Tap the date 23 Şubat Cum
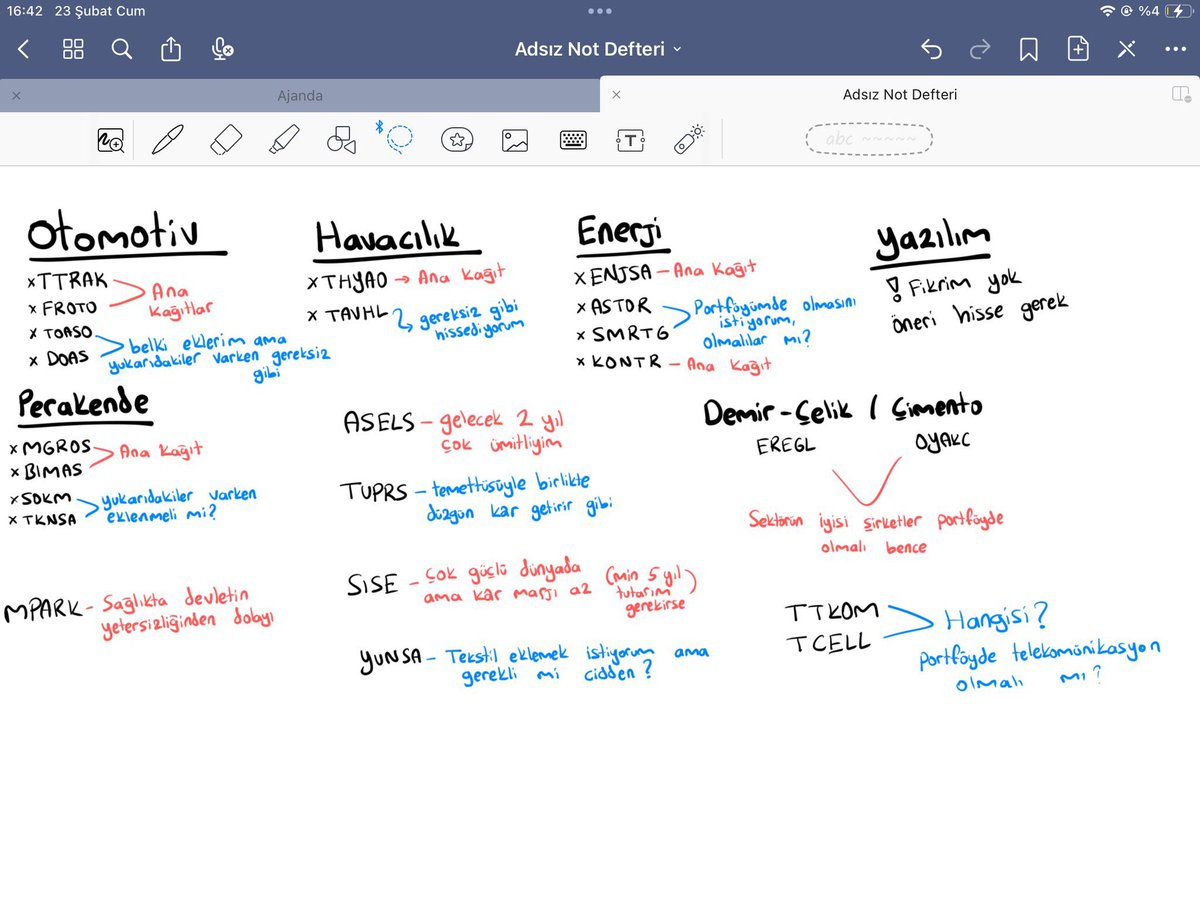 point(102,11)
